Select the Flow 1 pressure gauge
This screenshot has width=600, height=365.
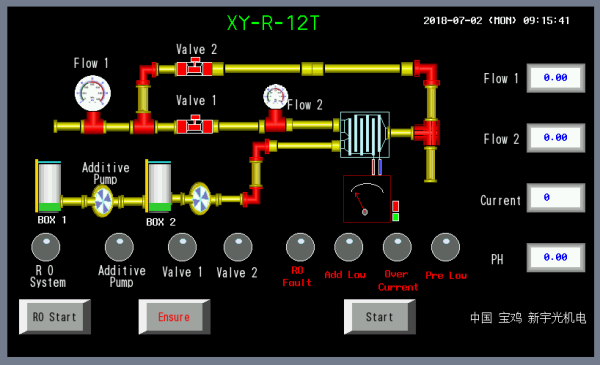(x=93, y=93)
